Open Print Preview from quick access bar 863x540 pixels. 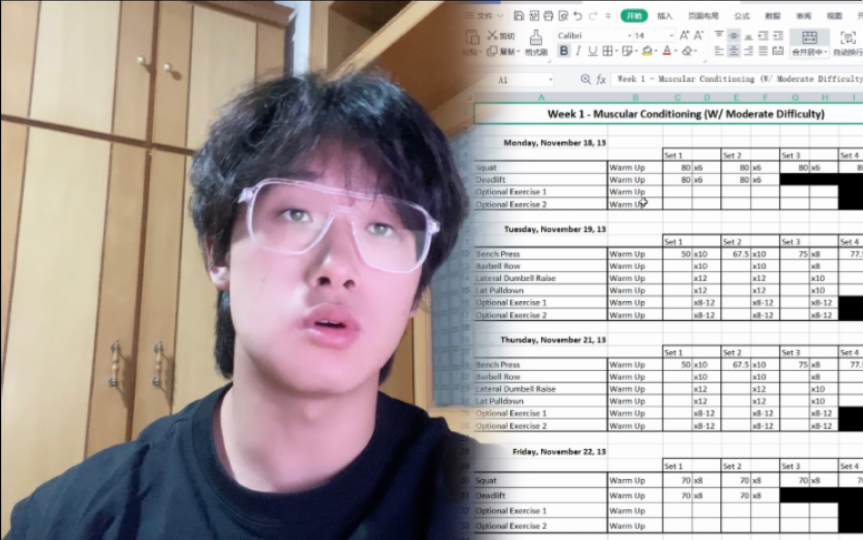(x=563, y=16)
